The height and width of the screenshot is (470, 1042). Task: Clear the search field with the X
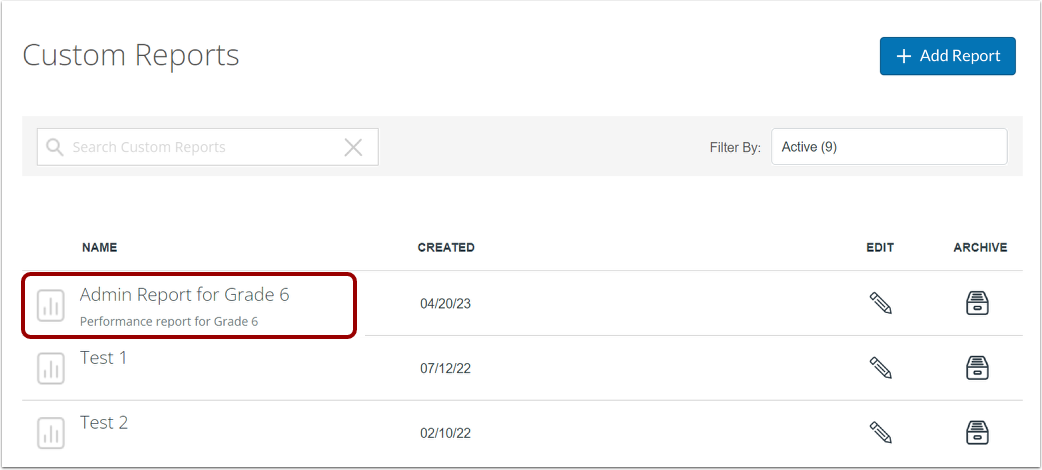(x=354, y=147)
